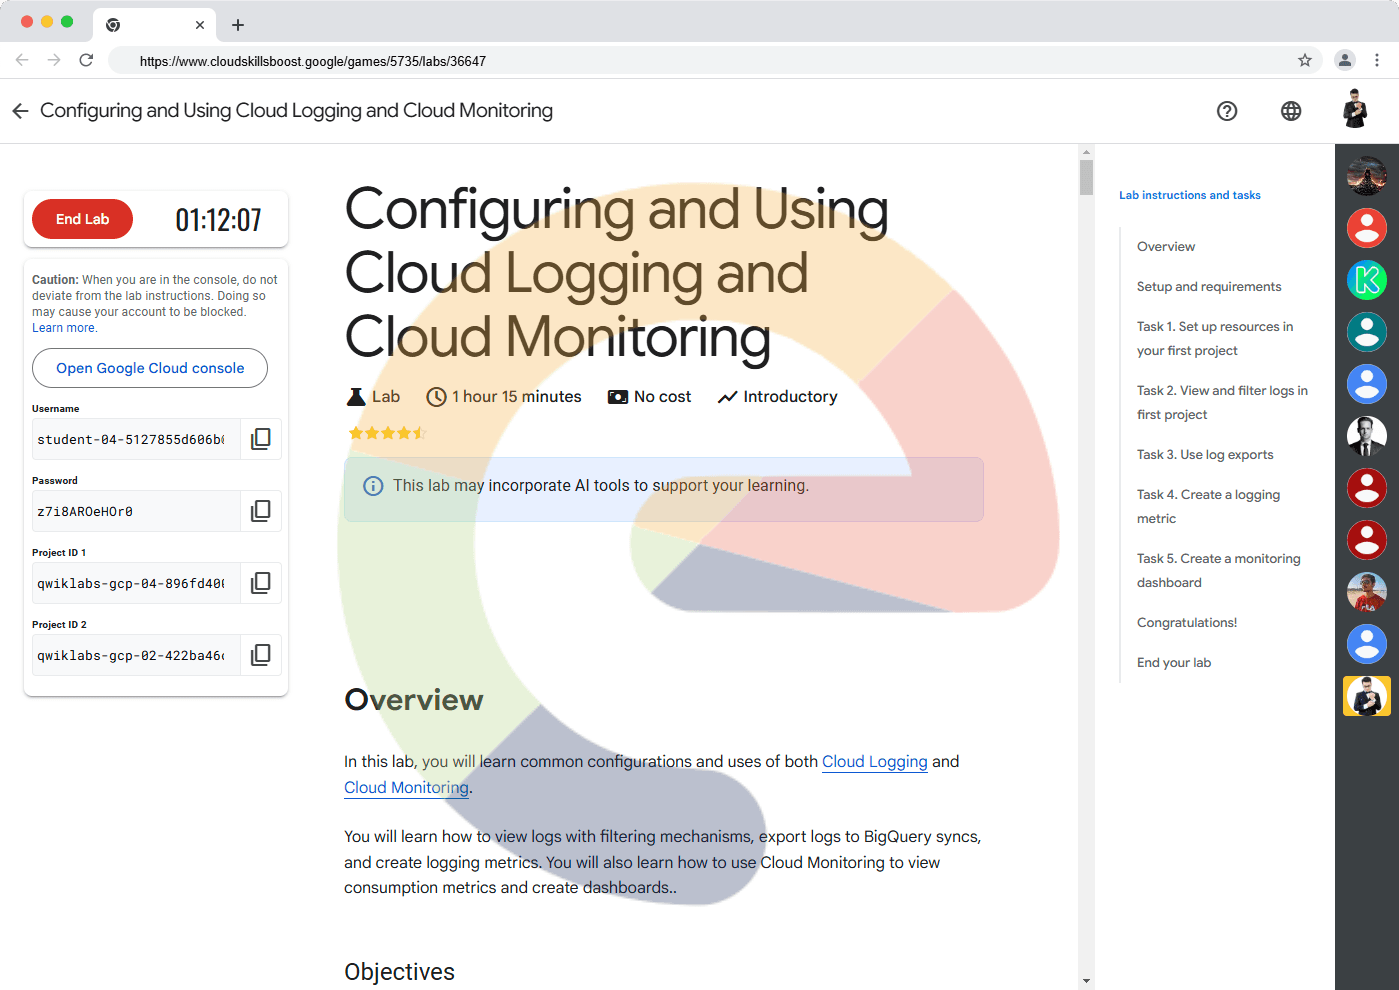Select the top dark avatar in sidebar

(1367, 176)
